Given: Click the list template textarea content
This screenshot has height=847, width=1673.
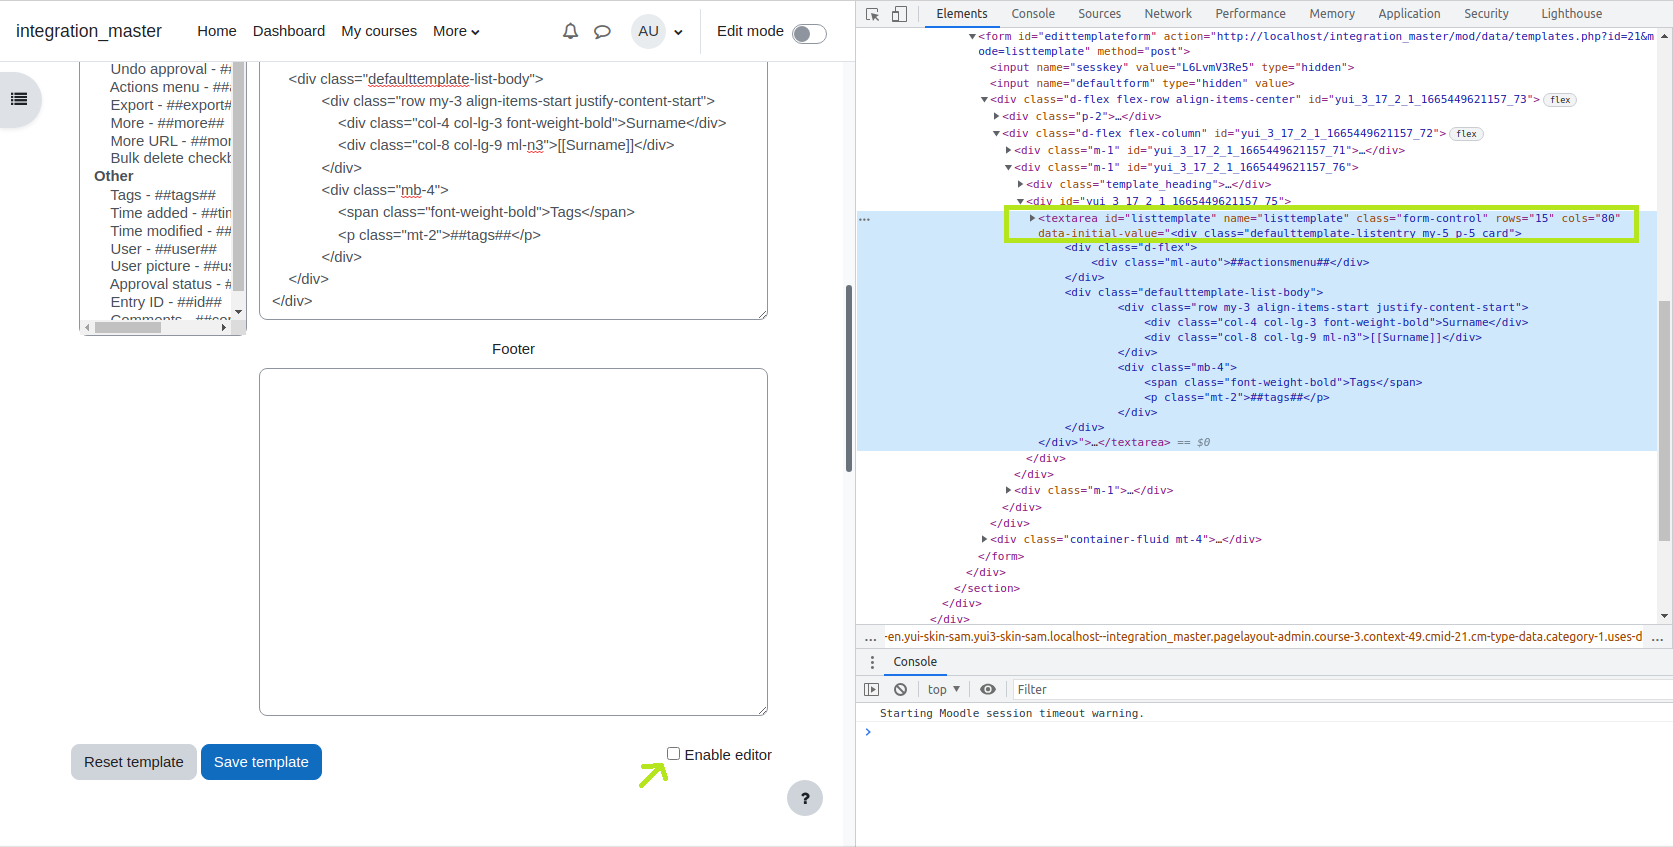Looking at the screenshot, I should 513,190.
